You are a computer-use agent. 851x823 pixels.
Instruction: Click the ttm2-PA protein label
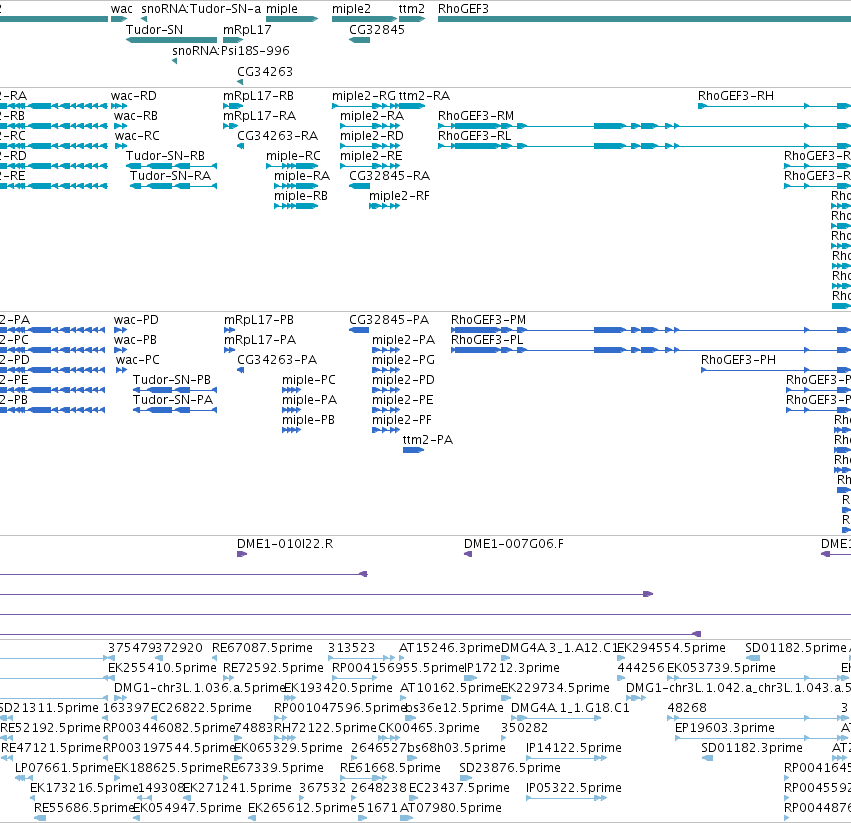428,440
